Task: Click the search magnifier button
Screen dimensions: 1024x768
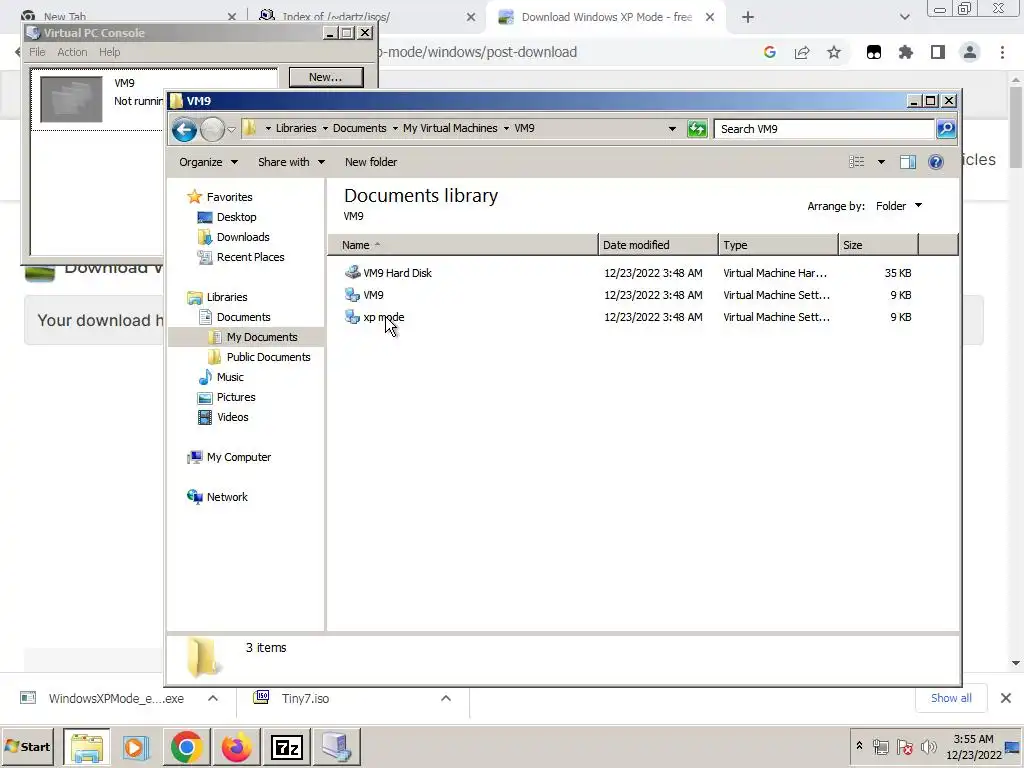Action: pos(946,129)
